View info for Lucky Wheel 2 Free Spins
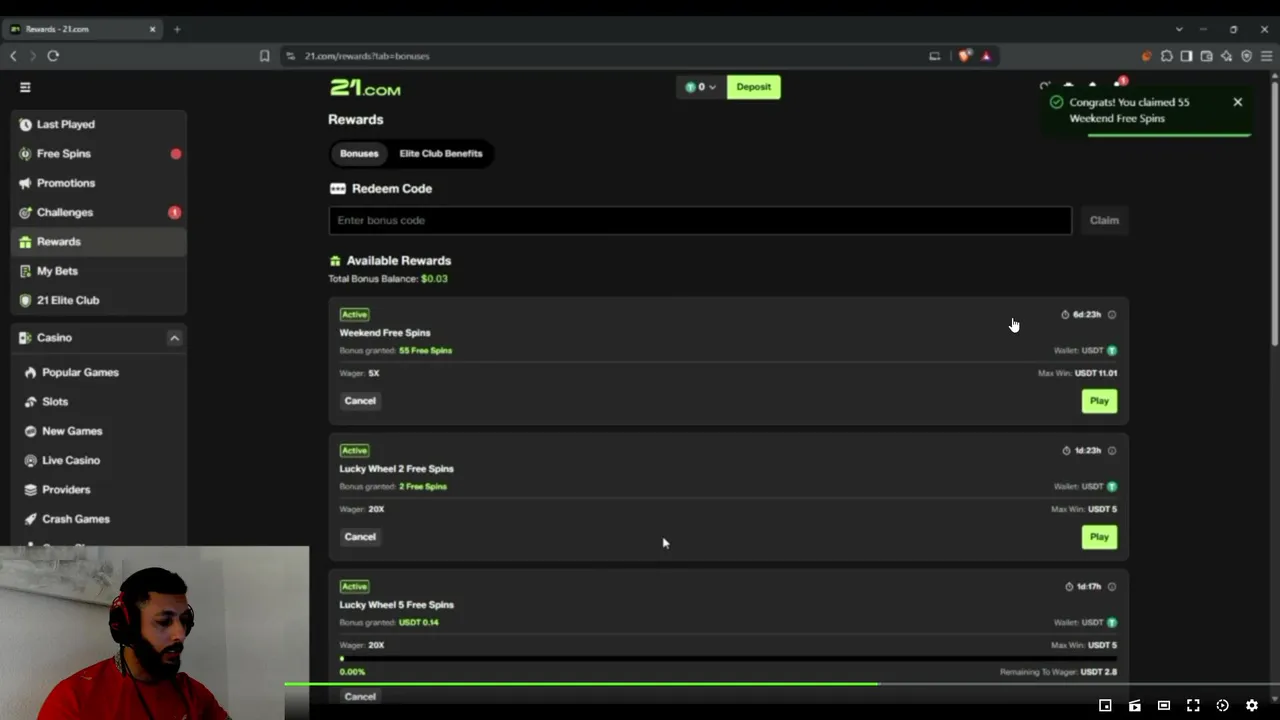This screenshot has width=1280, height=720. click(1111, 451)
